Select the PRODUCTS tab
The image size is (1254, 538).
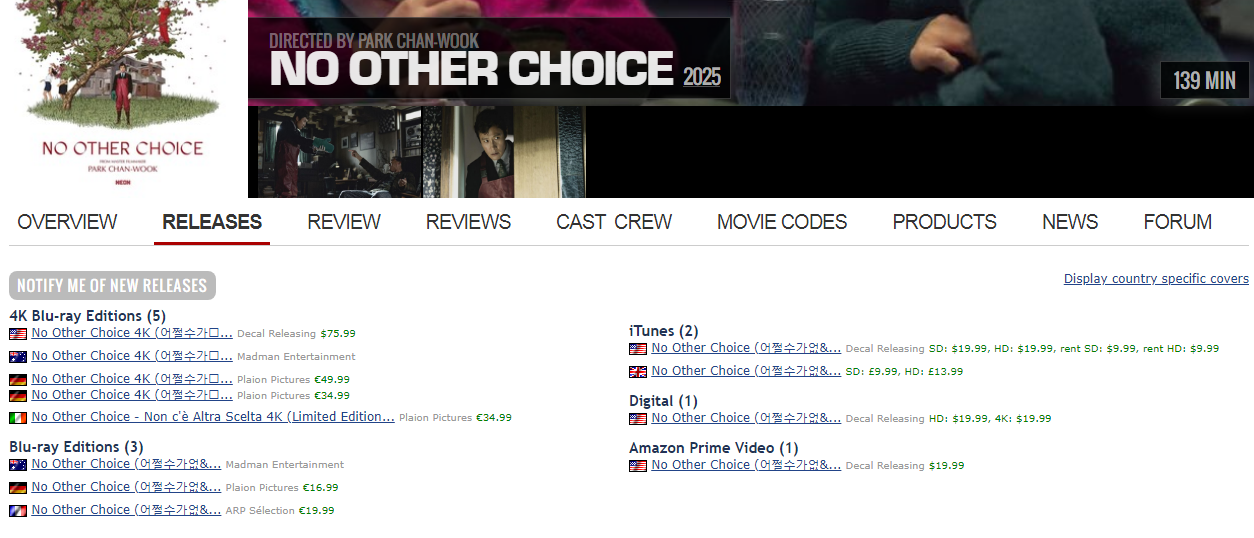(945, 222)
